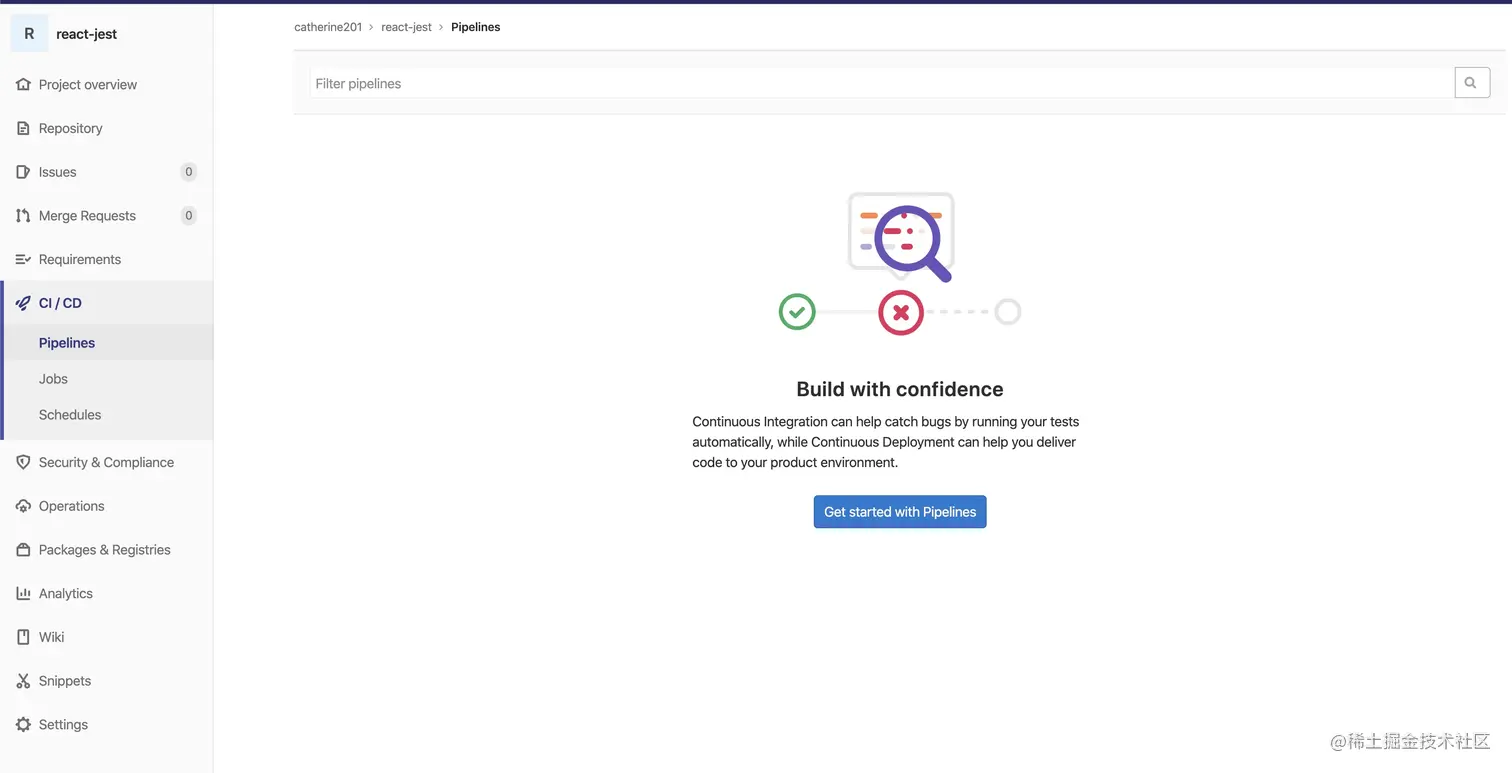Open Schedules in the CI/CD submenu
The height and width of the screenshot is (773, 1512).
(x=70, y=415)
